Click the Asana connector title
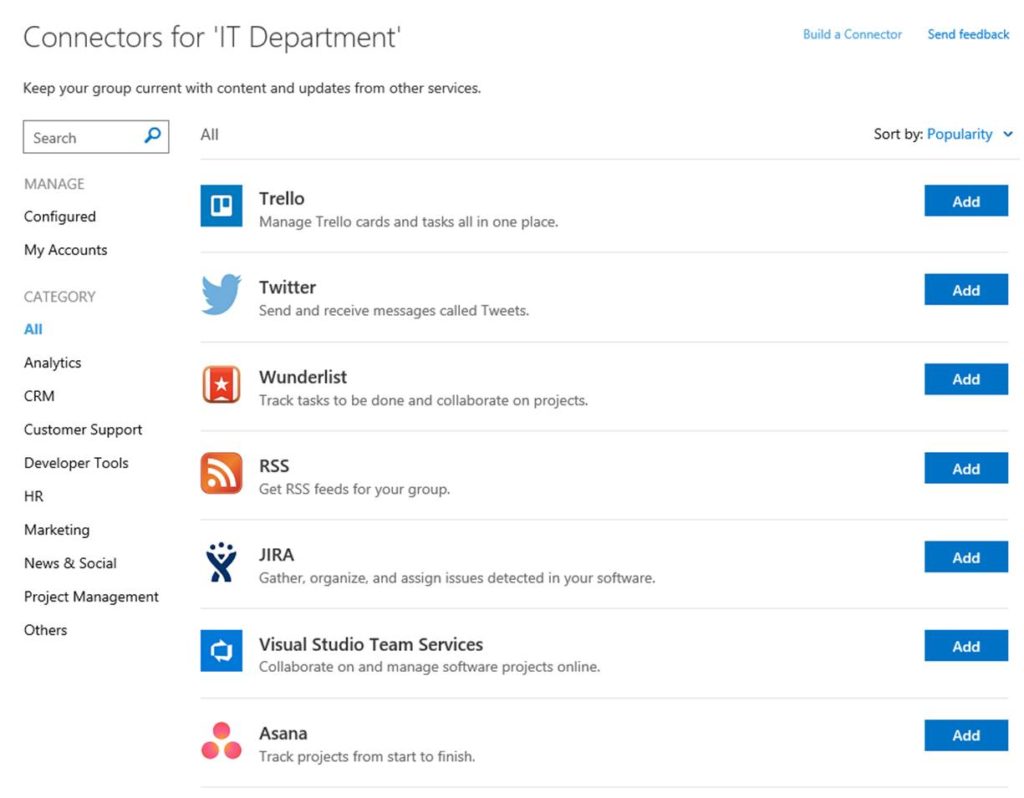1024x798 pixels. click(x=283, y=733)
